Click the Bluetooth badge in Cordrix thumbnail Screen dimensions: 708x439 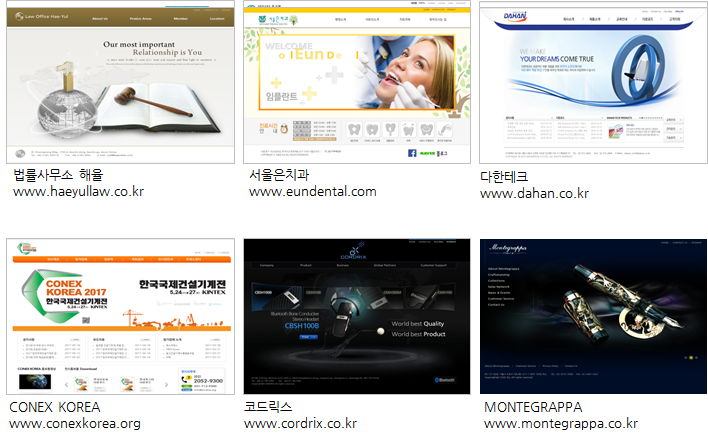445,380
